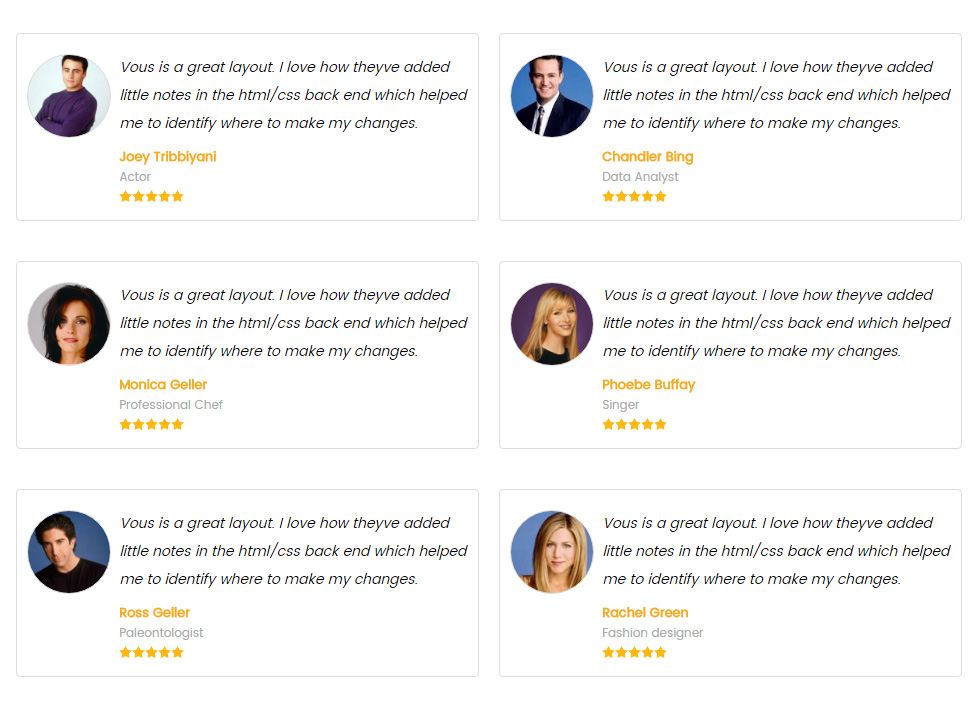The height and width of the screenshot is (713, 976).
Task: Click the third star under Chandler Bing
Action: 634,196
